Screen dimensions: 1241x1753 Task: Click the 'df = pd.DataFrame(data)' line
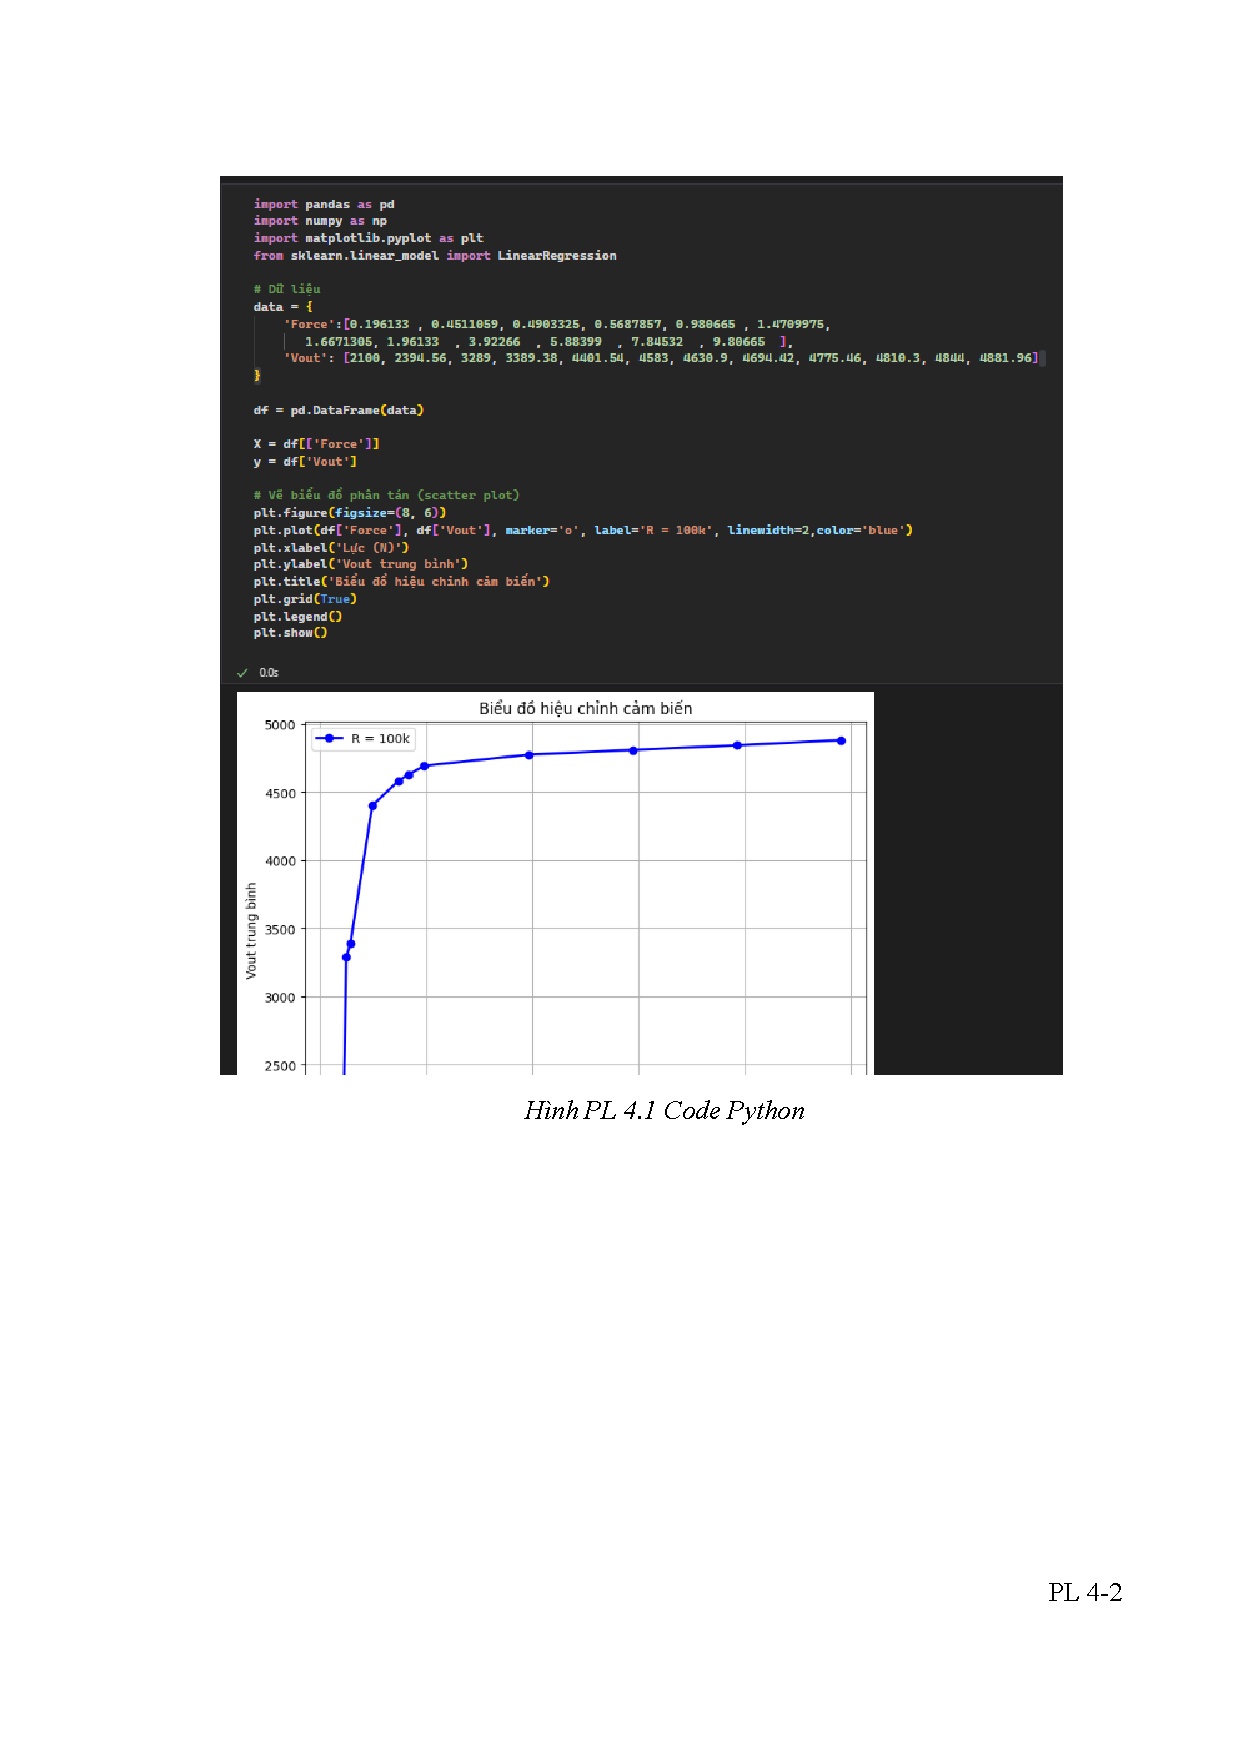point(338,410)
